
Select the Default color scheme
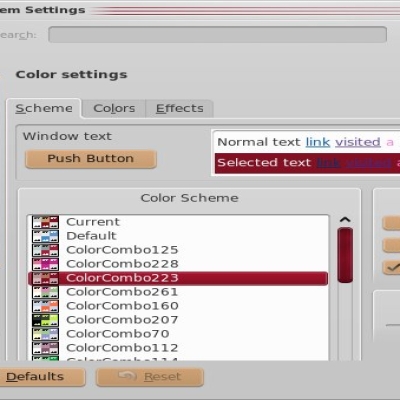(x=178, y=236)
